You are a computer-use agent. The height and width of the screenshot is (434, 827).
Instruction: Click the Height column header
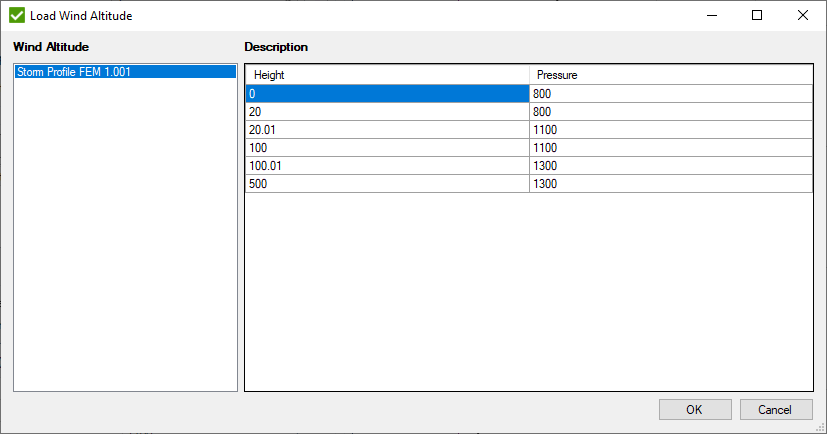pyautogui.click(x=387, y=75)
